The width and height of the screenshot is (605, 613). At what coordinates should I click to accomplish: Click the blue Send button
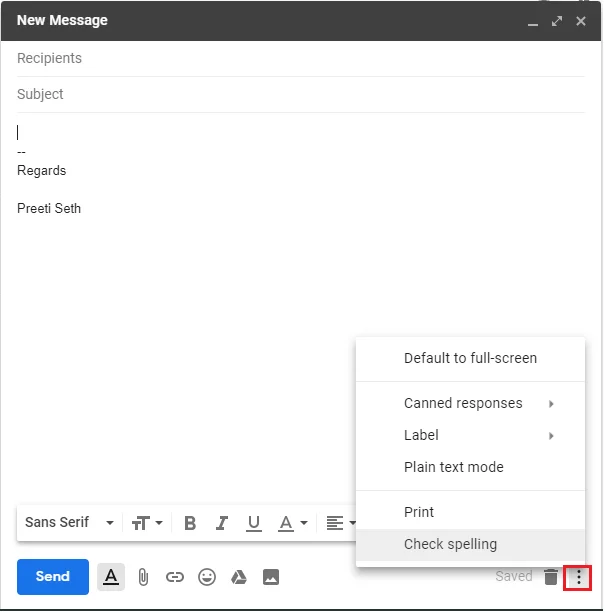53,577
